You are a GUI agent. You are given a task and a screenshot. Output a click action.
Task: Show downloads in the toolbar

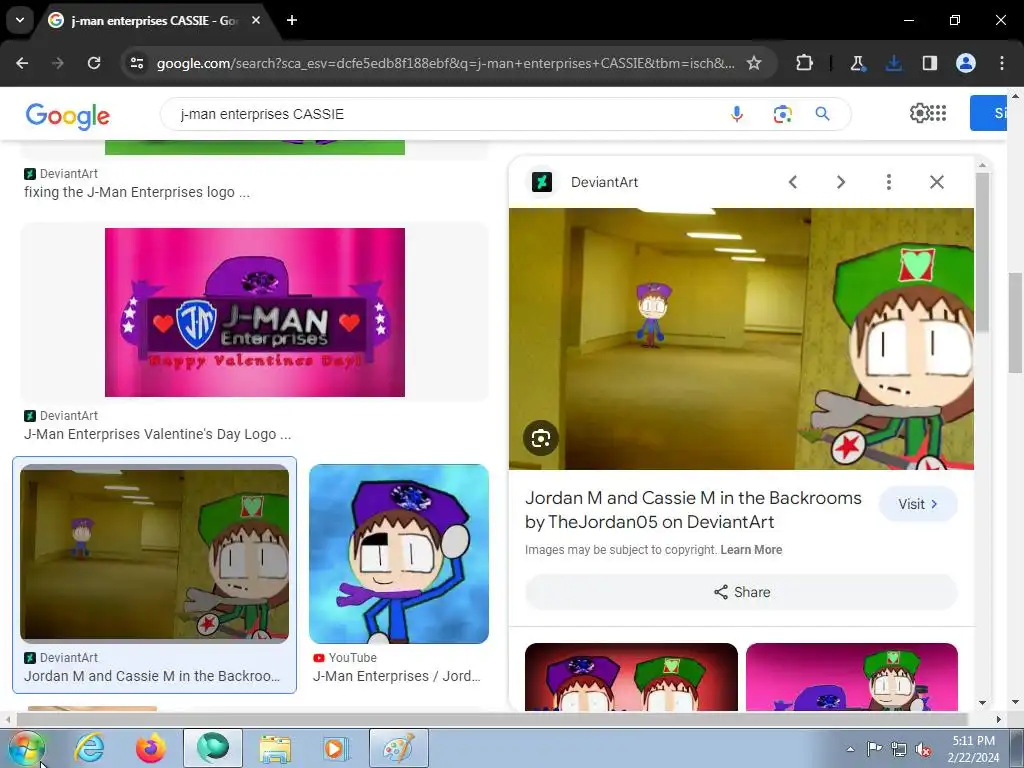coord(893,63)
